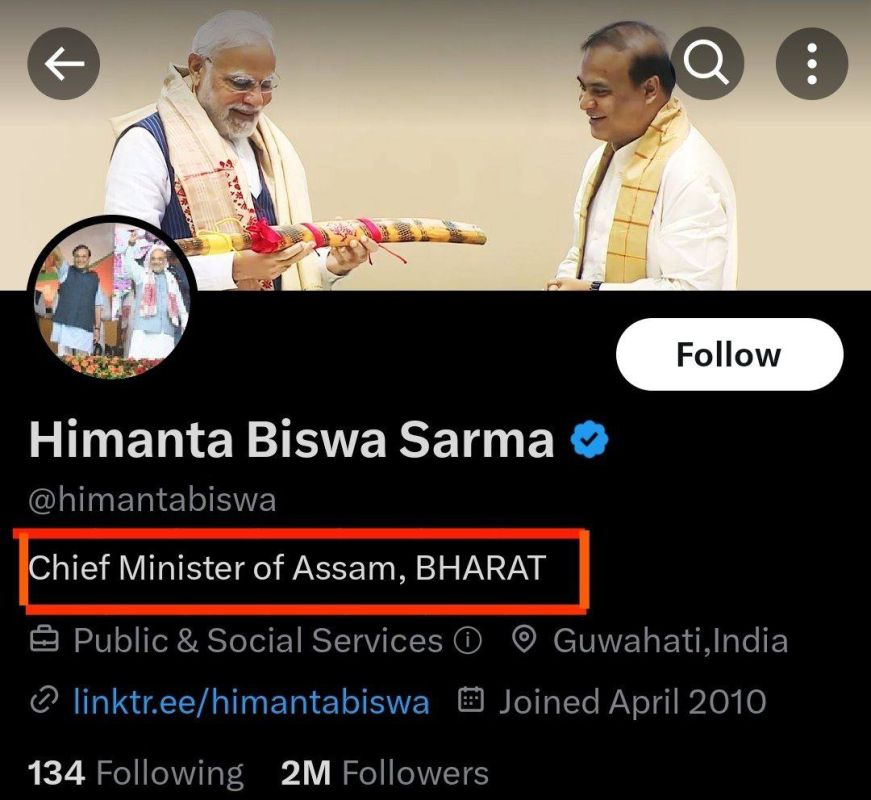The width and height of the screenshot is (871, 800).
Task: Click the Guwahati, India location text
Action: pos(670,641)
